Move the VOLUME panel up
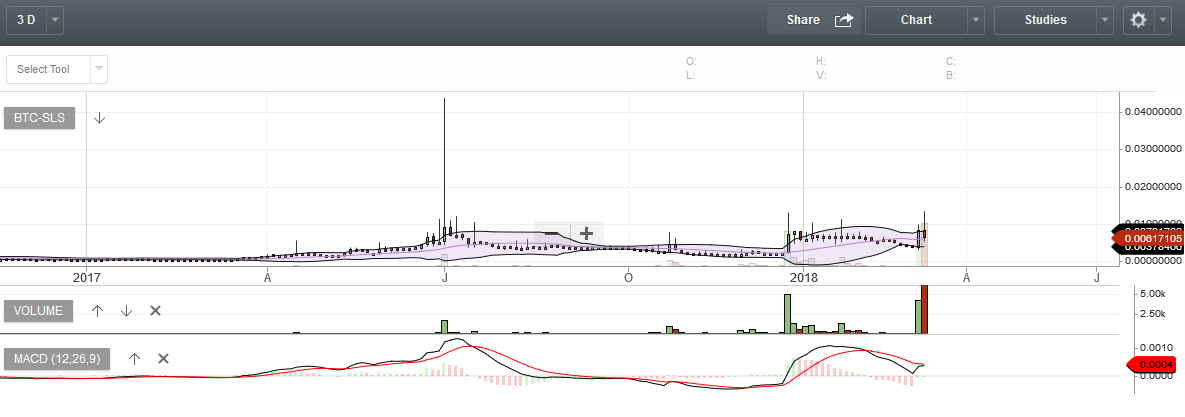This screenshot has height=417, width=1185. coord(97,310)
